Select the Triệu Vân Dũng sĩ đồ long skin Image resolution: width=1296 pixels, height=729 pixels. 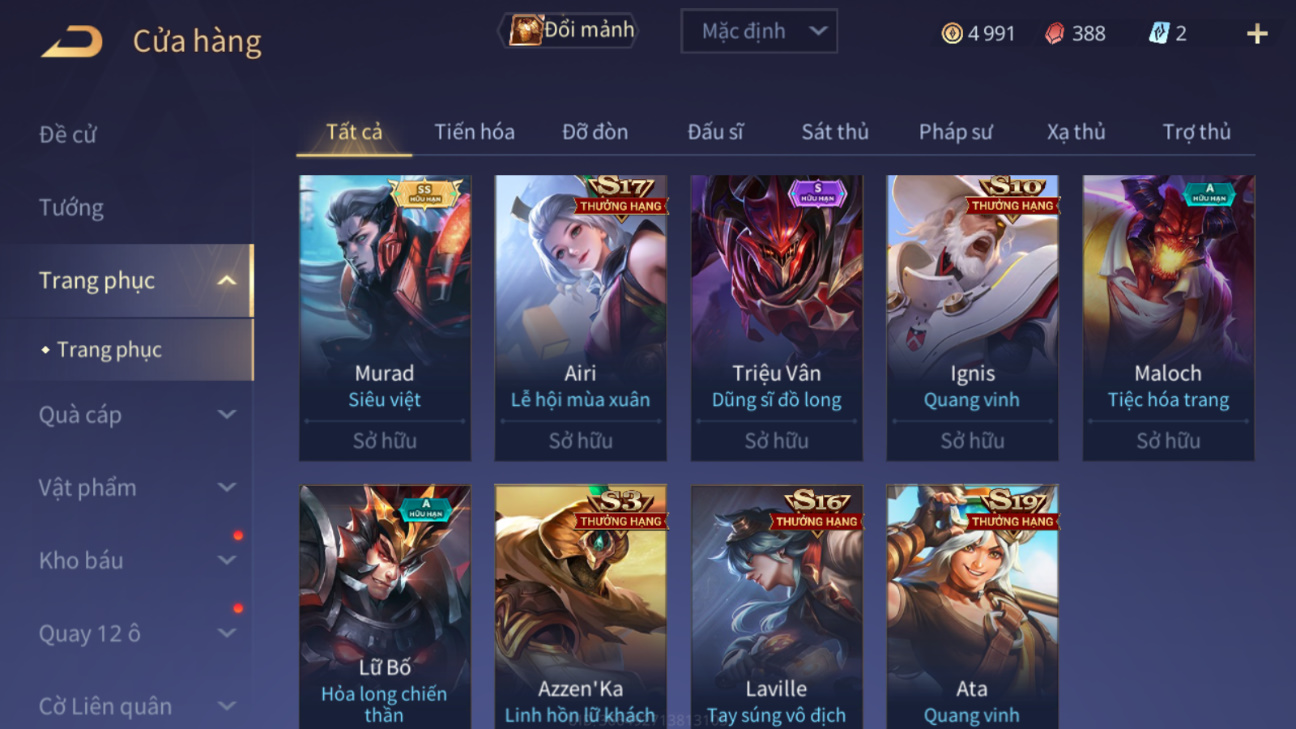pyautogui.click(x=776, y=318)
